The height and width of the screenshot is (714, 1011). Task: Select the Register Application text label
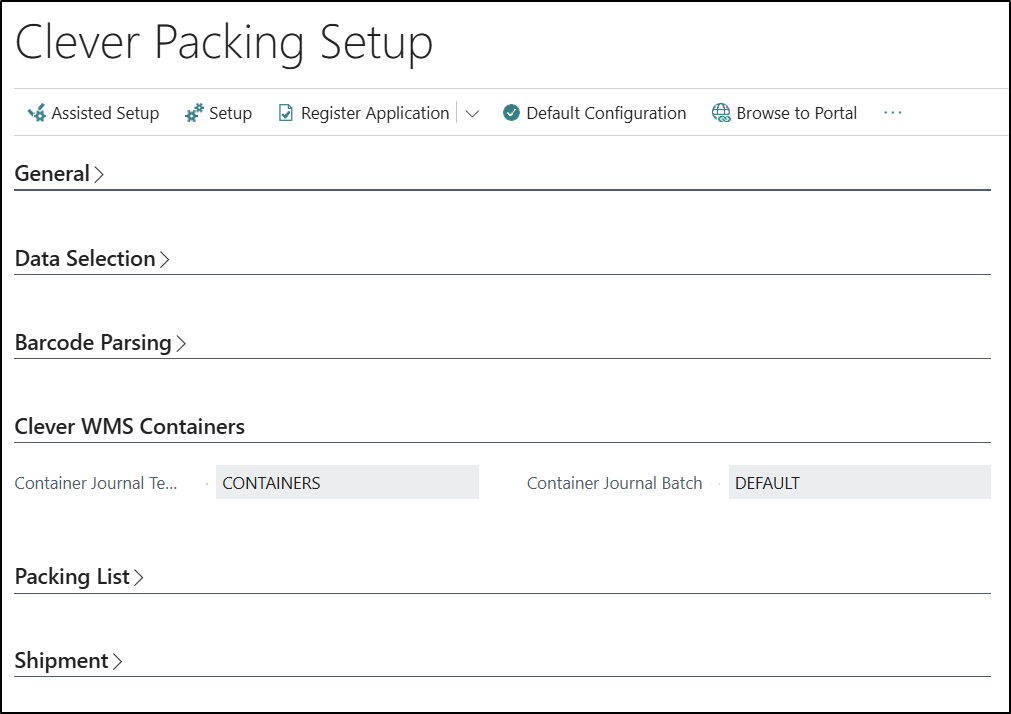[375, 113]
